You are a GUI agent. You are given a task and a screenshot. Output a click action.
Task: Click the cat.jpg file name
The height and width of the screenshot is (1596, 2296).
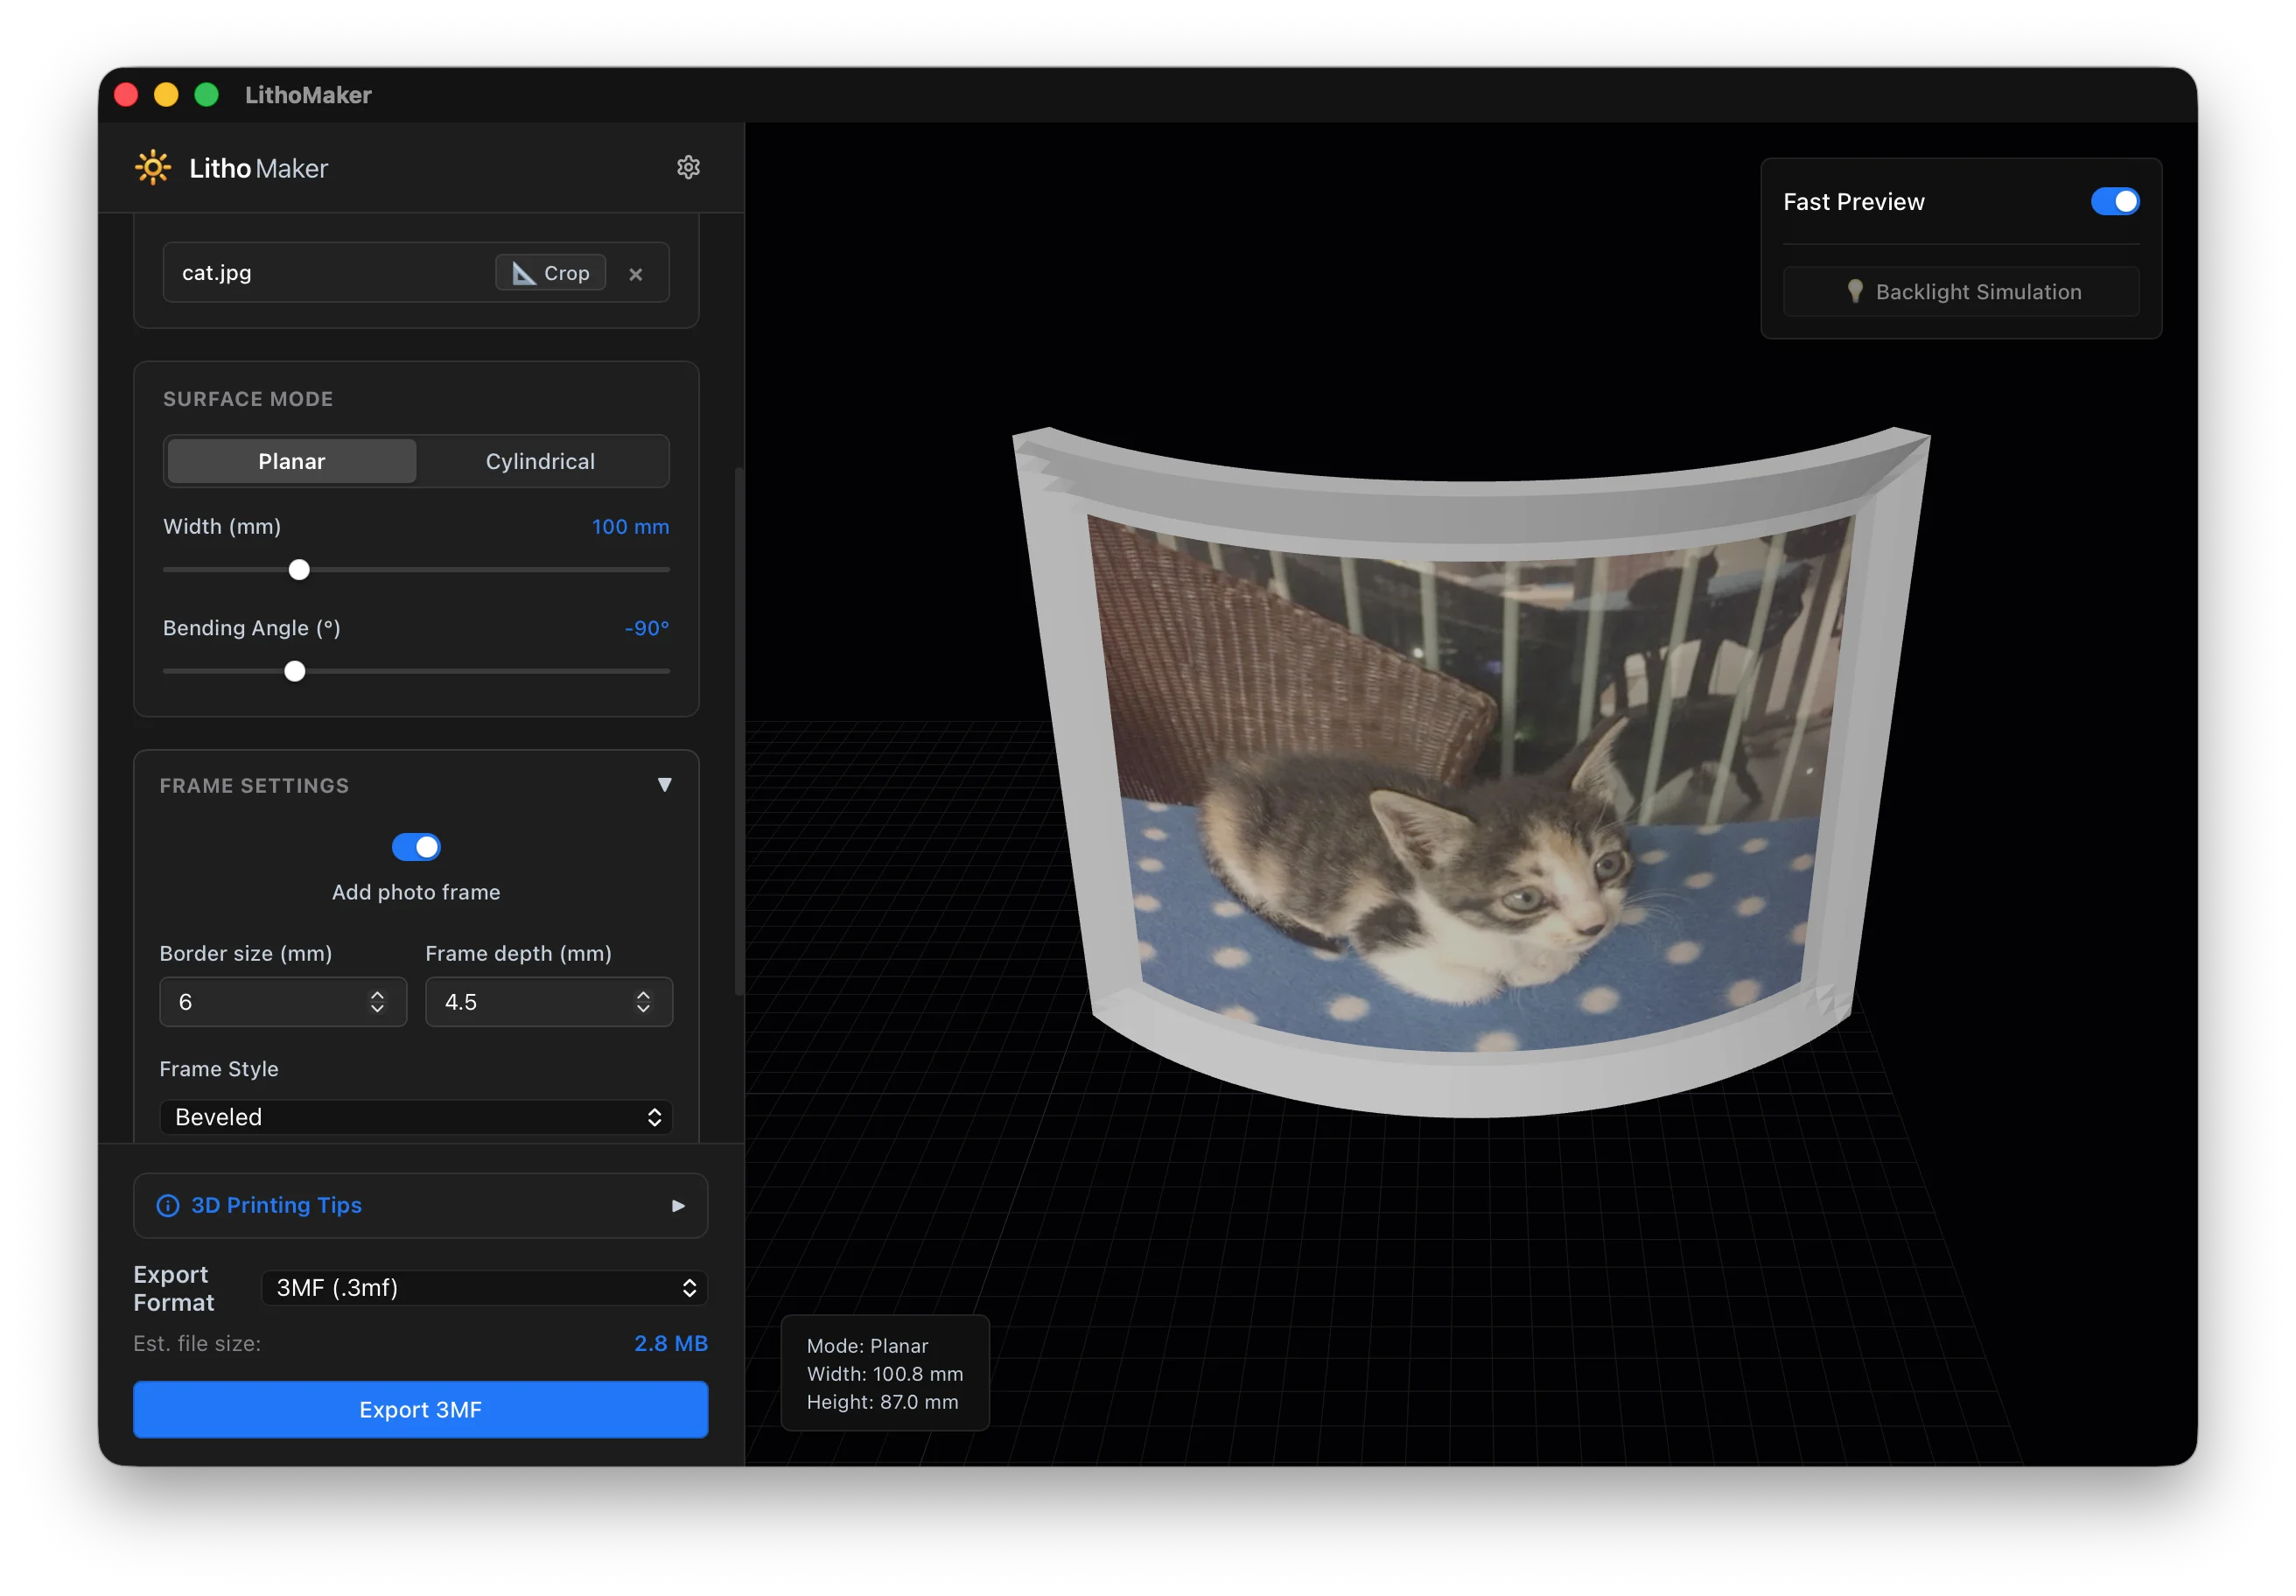pos(217,273)
